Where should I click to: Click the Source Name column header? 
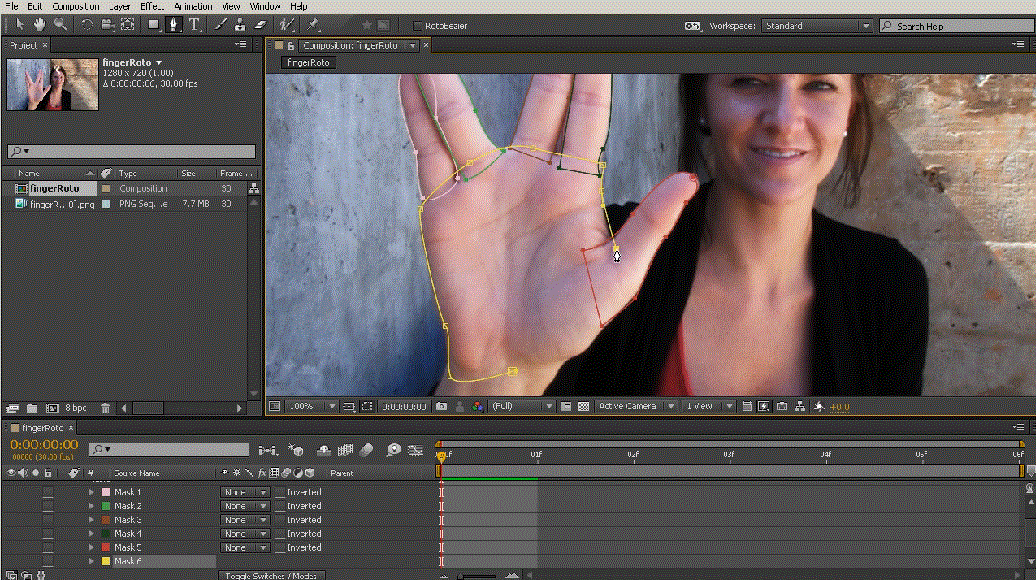tap(137, 473)
